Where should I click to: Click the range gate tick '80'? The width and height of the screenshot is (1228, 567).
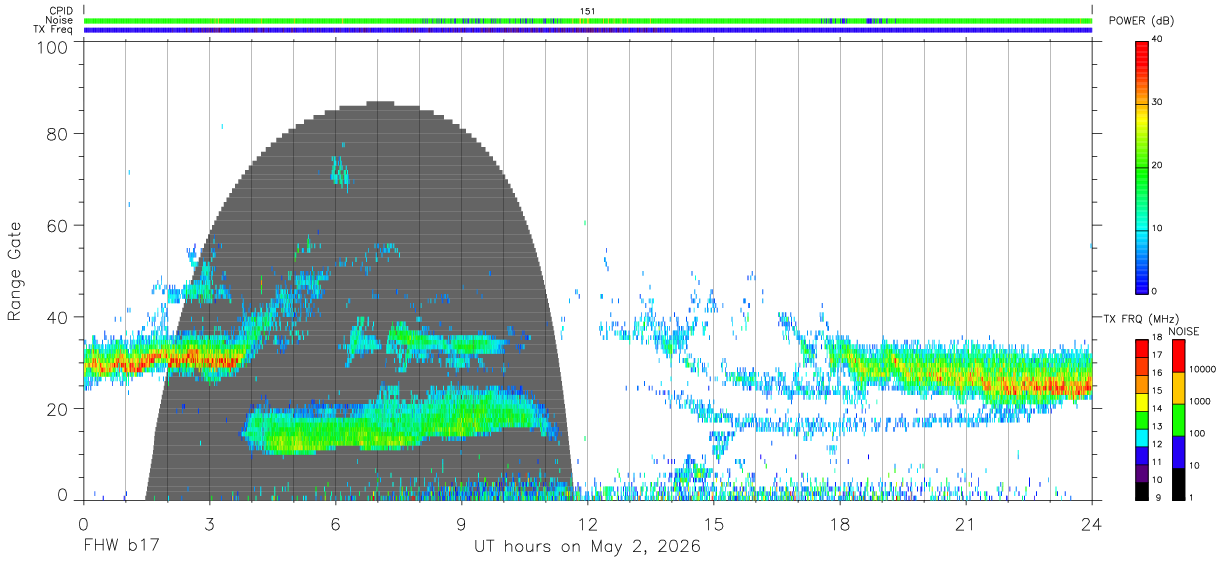click(59, 134)
